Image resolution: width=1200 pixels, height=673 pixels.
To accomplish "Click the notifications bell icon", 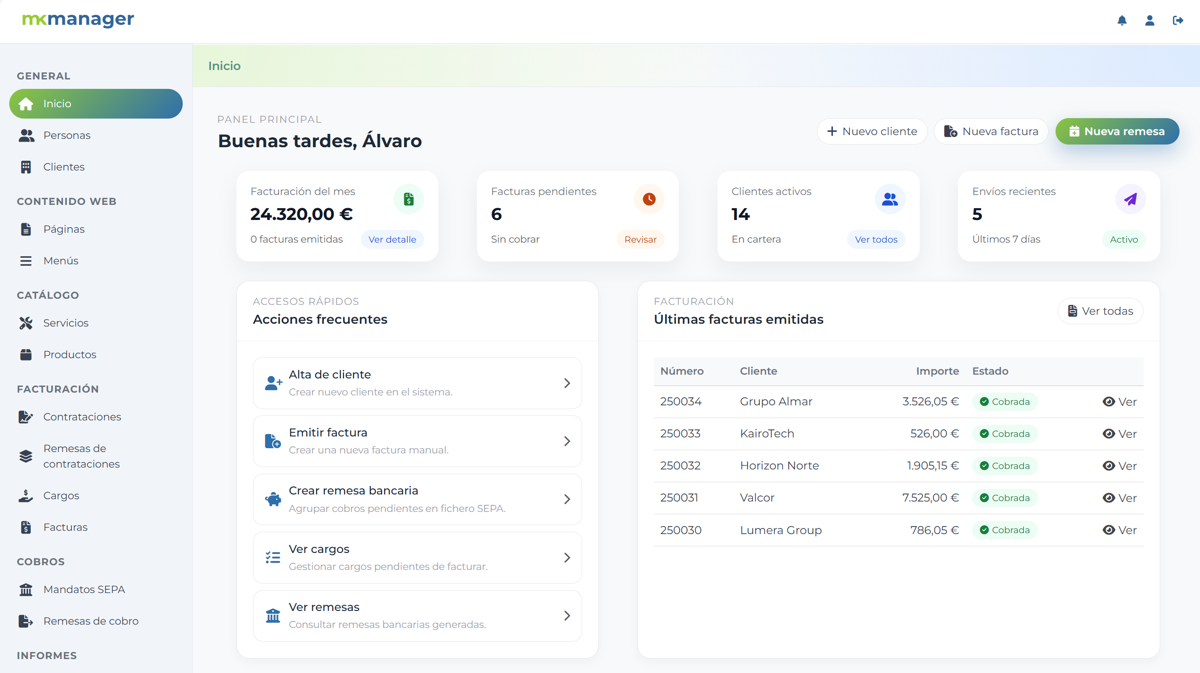I will pos(1122,21).
